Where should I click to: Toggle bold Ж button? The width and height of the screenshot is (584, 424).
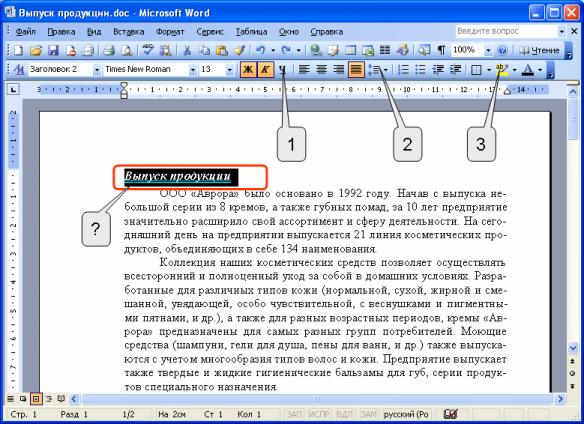248,69
